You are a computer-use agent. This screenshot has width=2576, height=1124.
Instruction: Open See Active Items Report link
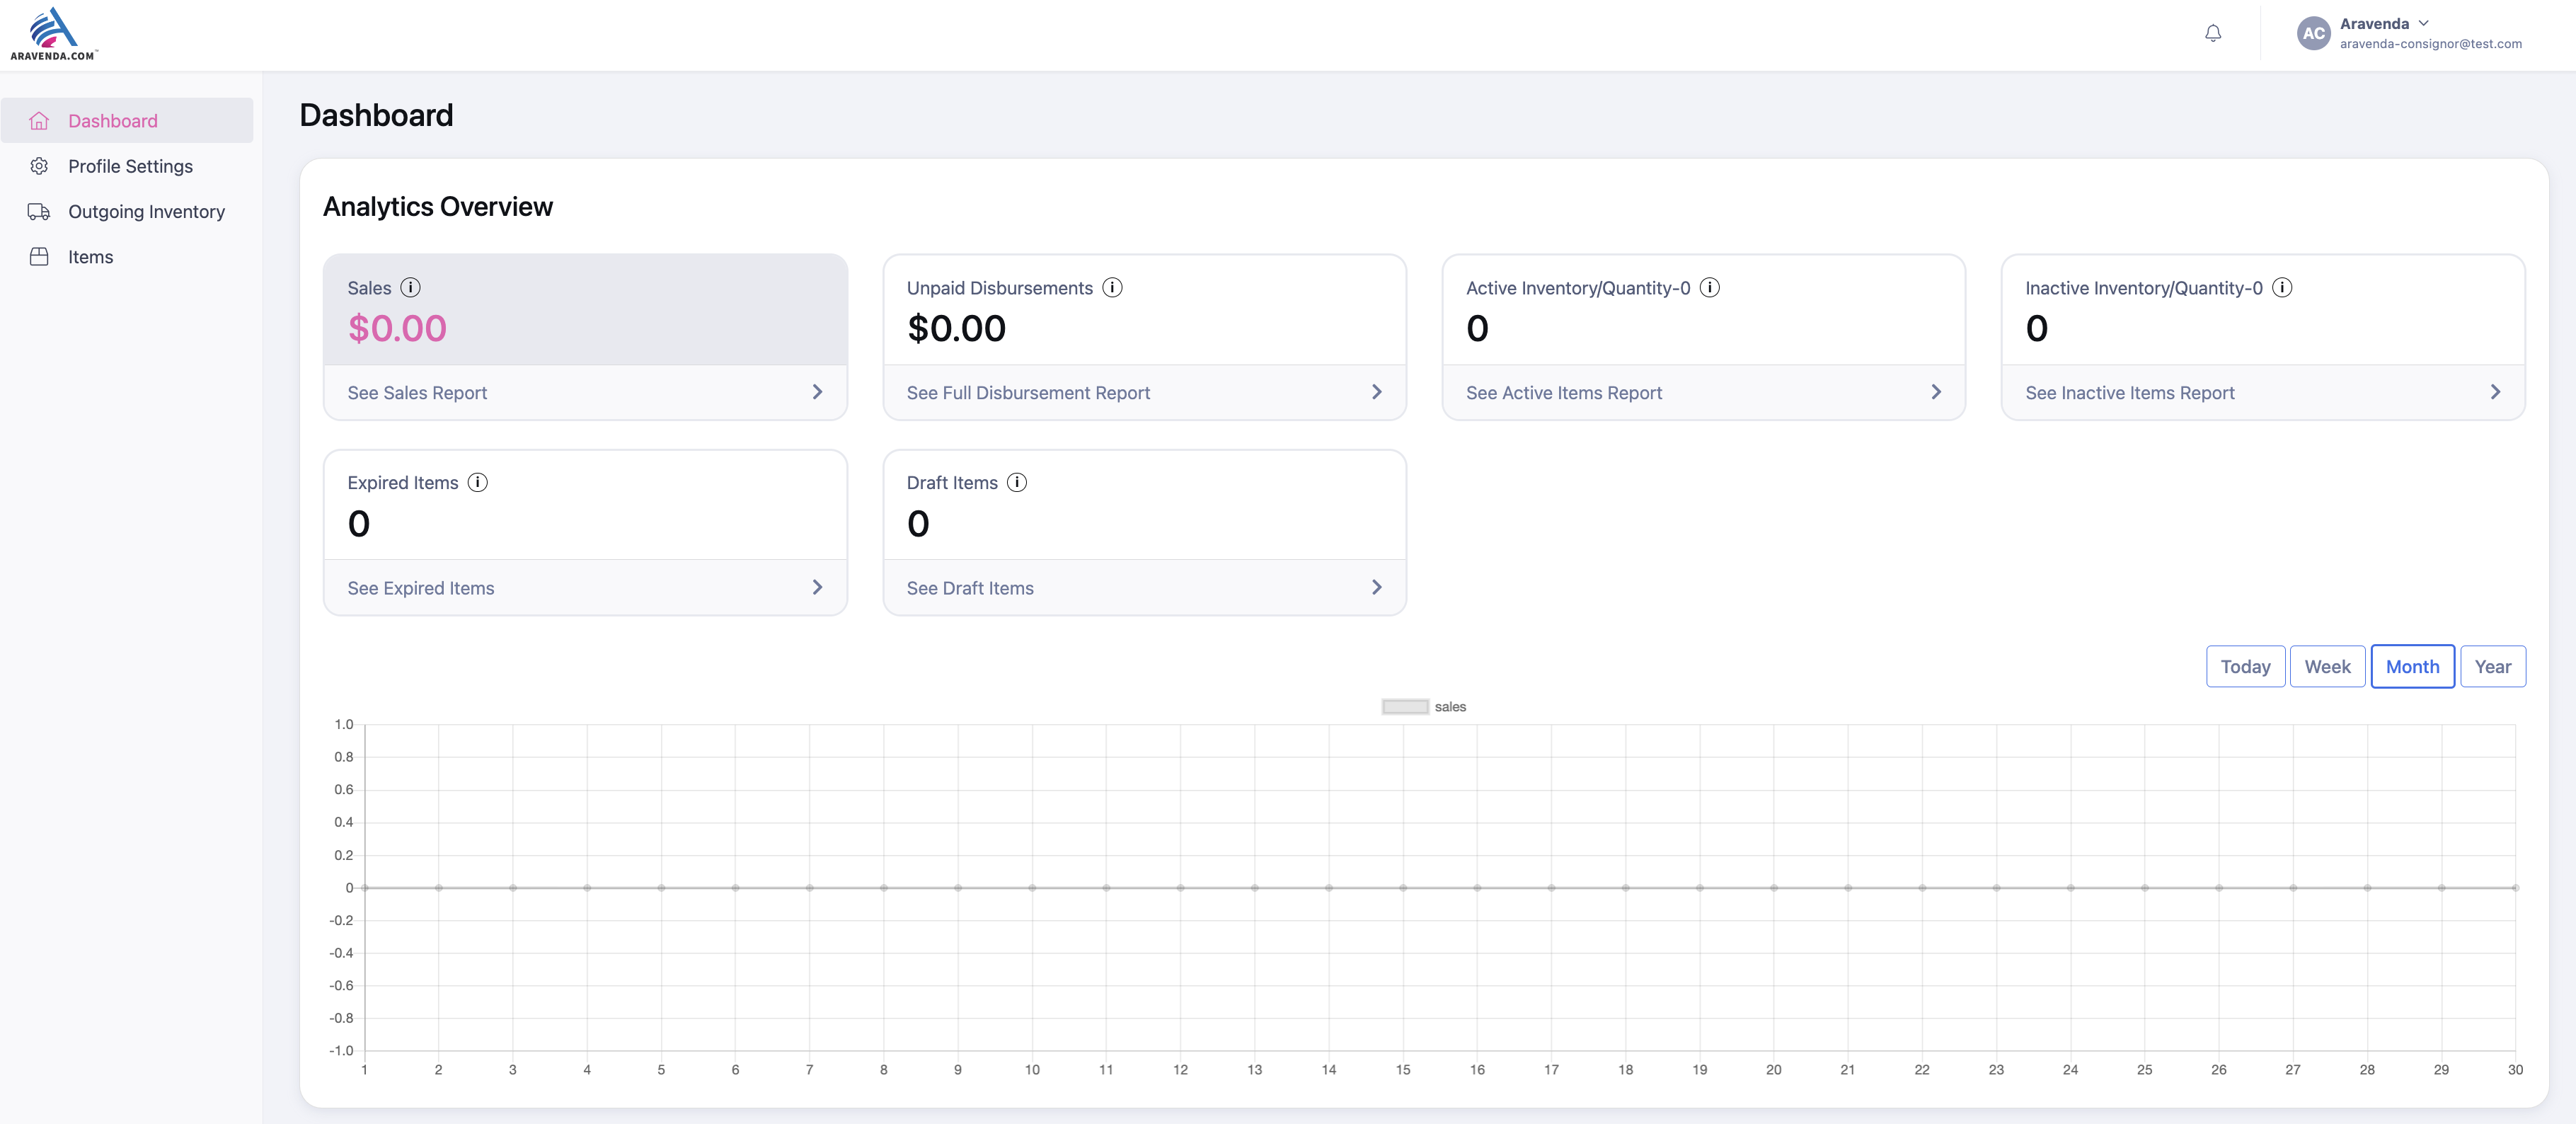(x=1564, y=393)
